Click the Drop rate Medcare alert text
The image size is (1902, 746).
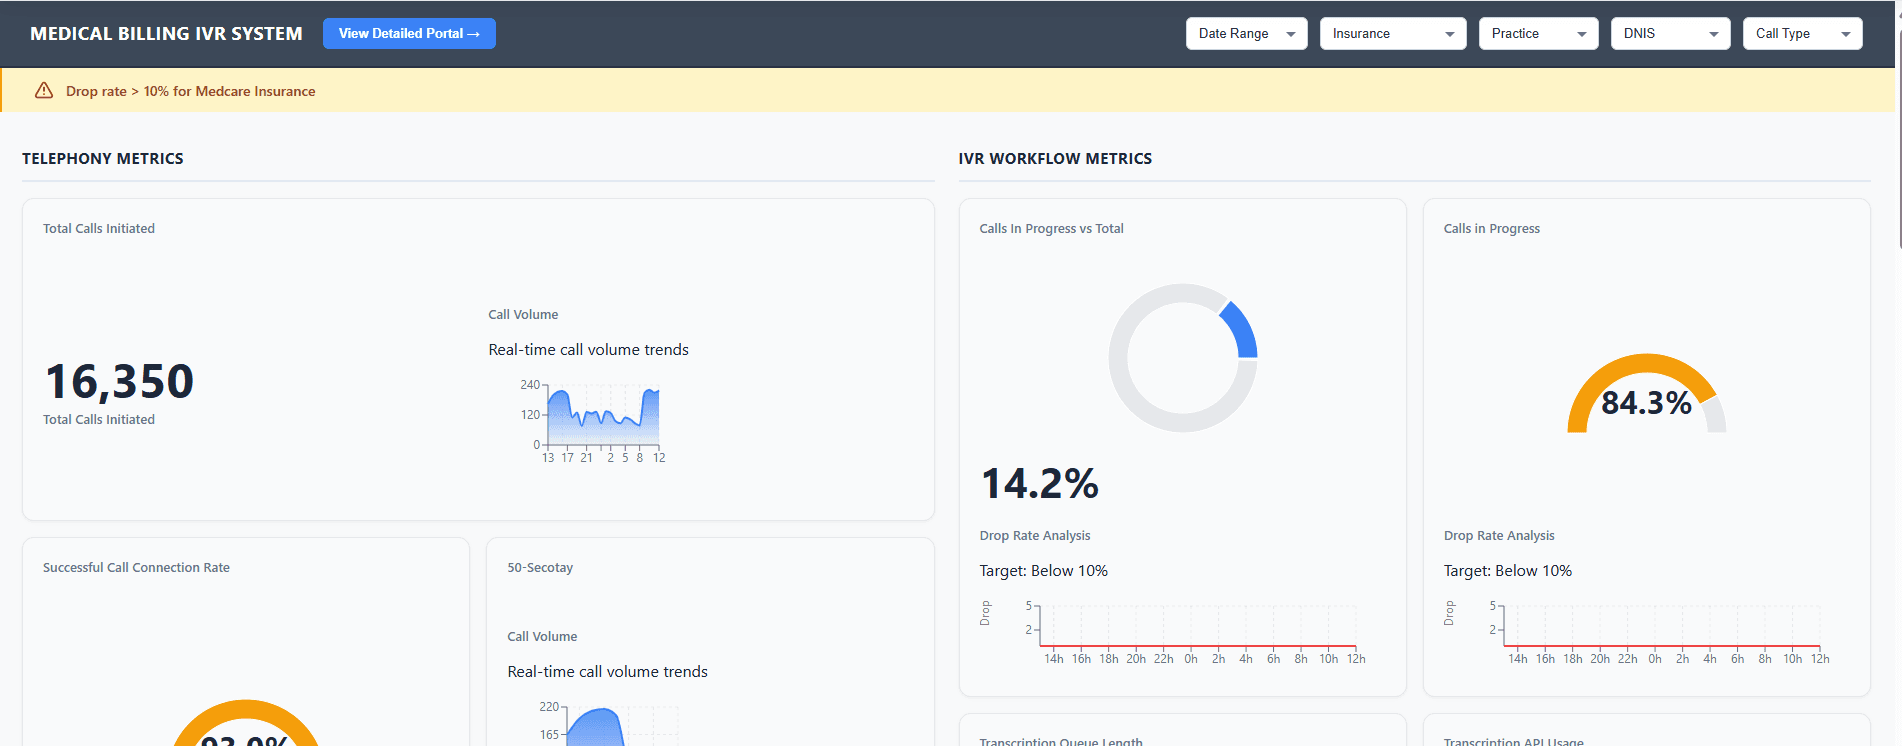[x=190, y=91]
